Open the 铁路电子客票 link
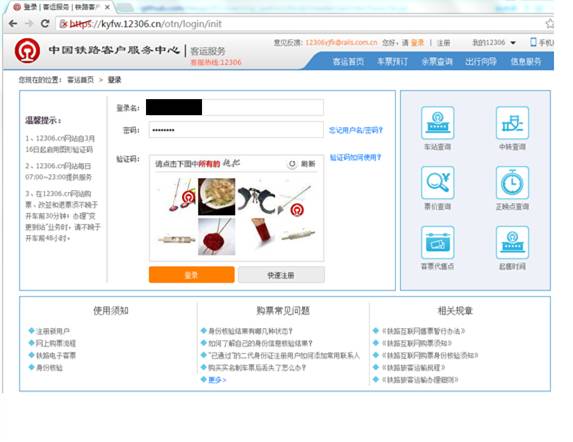This screenshot has height=442, width=573. [56, 355]
